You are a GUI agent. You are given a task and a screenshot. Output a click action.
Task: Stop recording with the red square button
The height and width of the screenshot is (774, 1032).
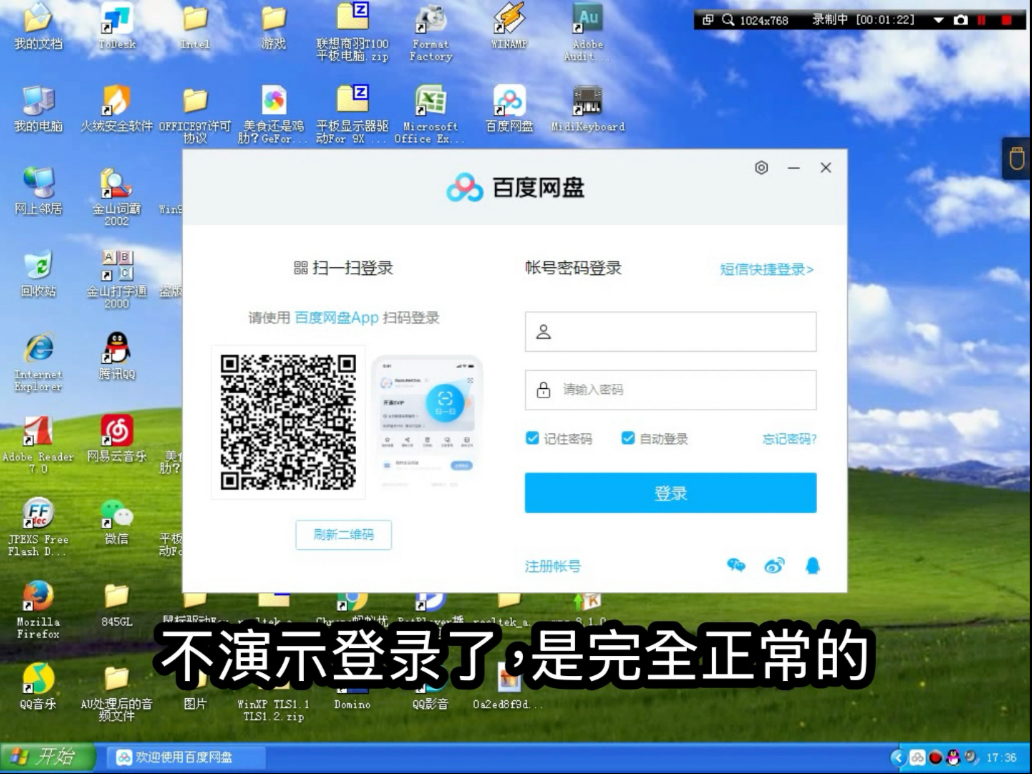[x=1006, y=20]
